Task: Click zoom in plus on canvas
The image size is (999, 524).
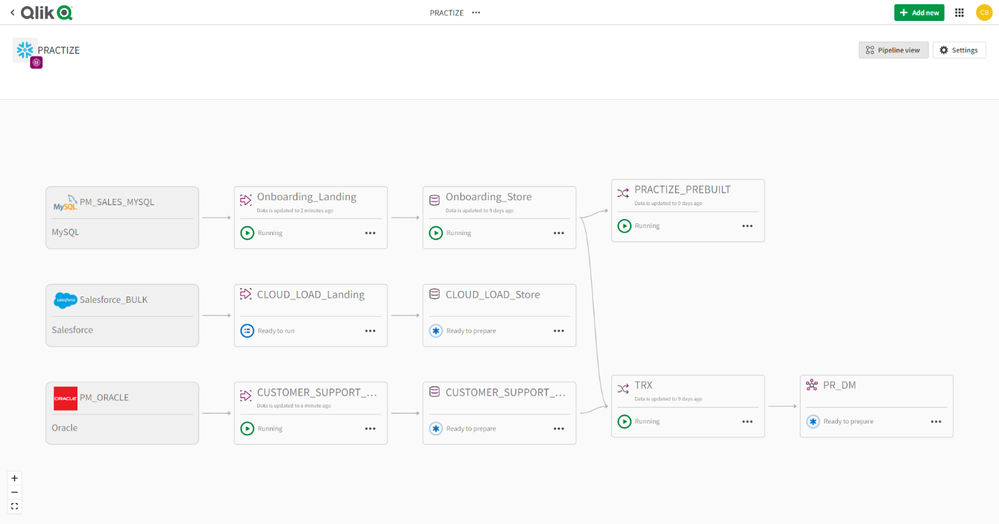Action: coord(14,478)
